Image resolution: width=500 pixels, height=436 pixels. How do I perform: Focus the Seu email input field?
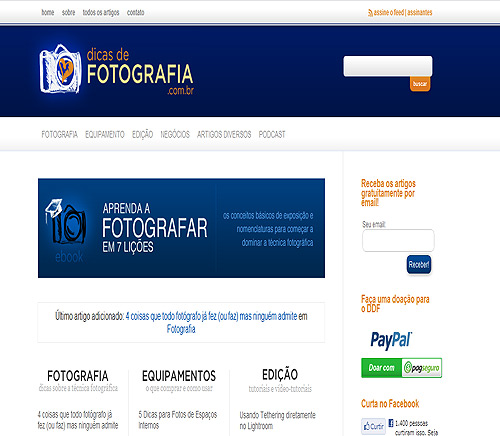[x=398, y=240]
